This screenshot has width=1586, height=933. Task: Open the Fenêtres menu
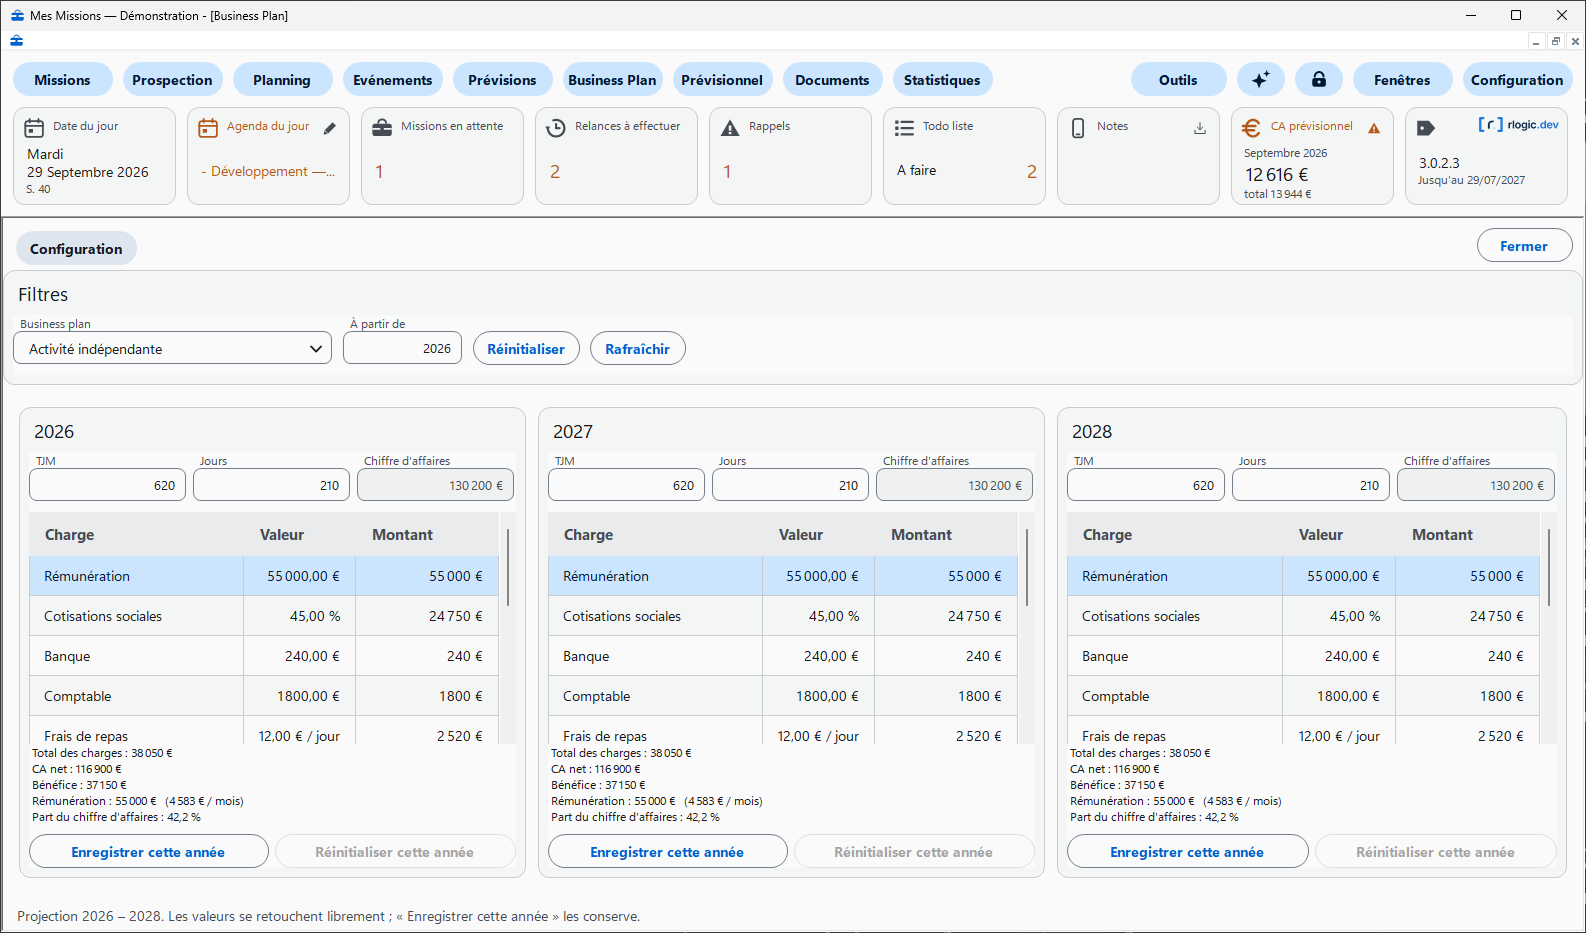[1402, 80]
